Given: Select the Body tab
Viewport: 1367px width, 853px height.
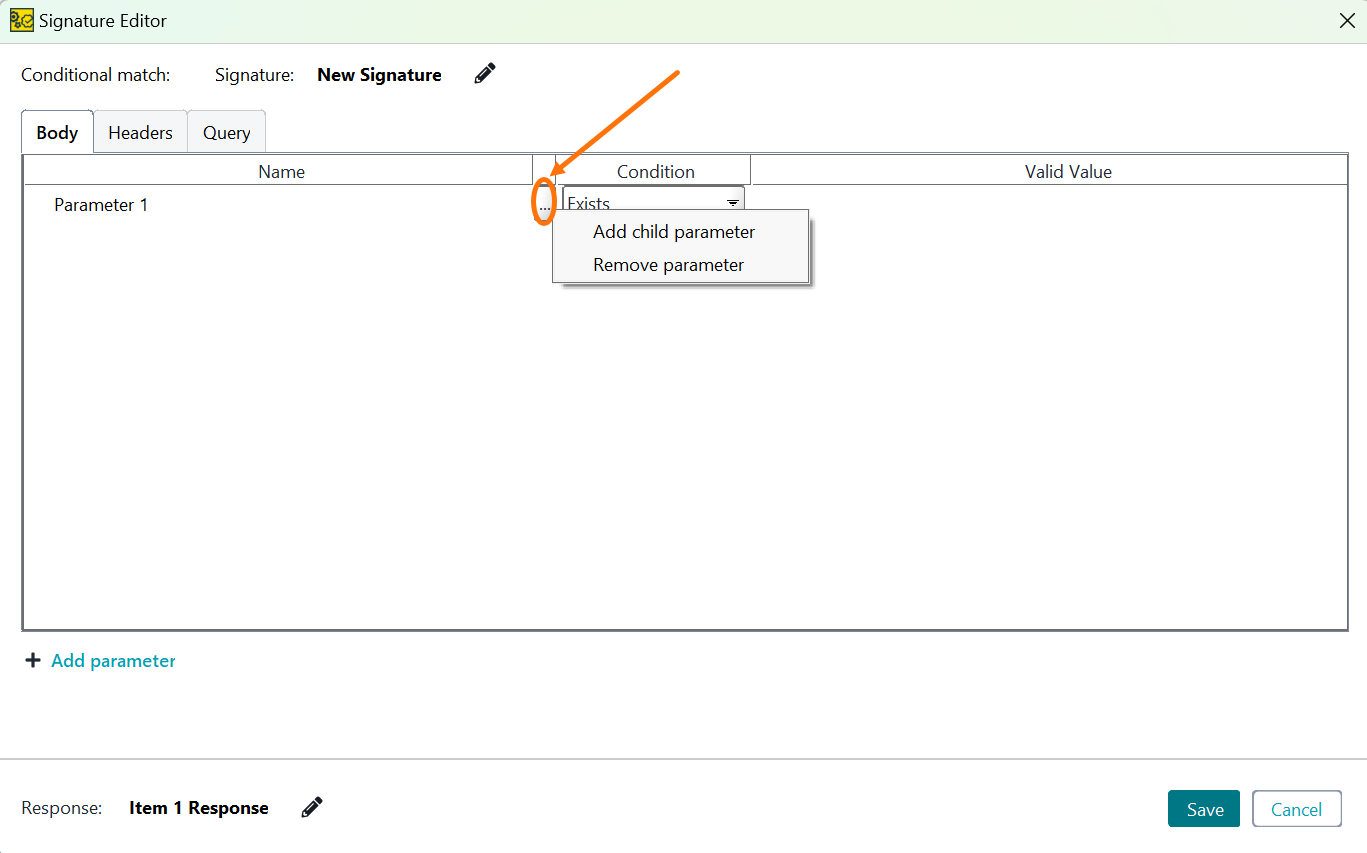Looking at the screenshot, I should click(56, 132).
